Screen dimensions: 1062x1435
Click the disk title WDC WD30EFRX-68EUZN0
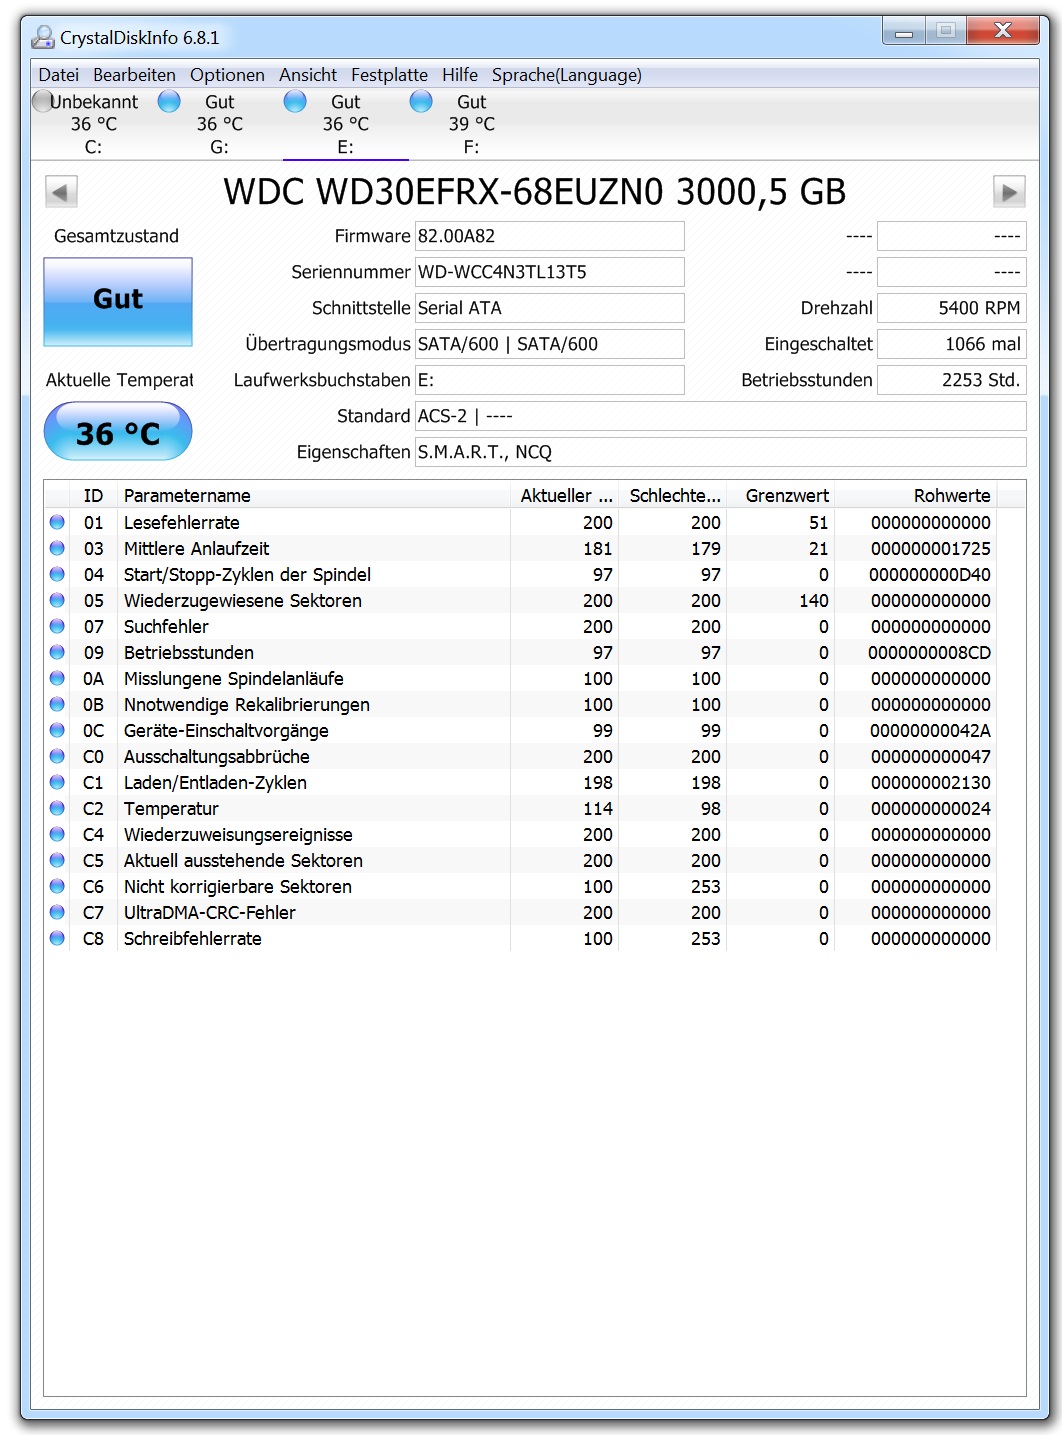pos(535,192)
